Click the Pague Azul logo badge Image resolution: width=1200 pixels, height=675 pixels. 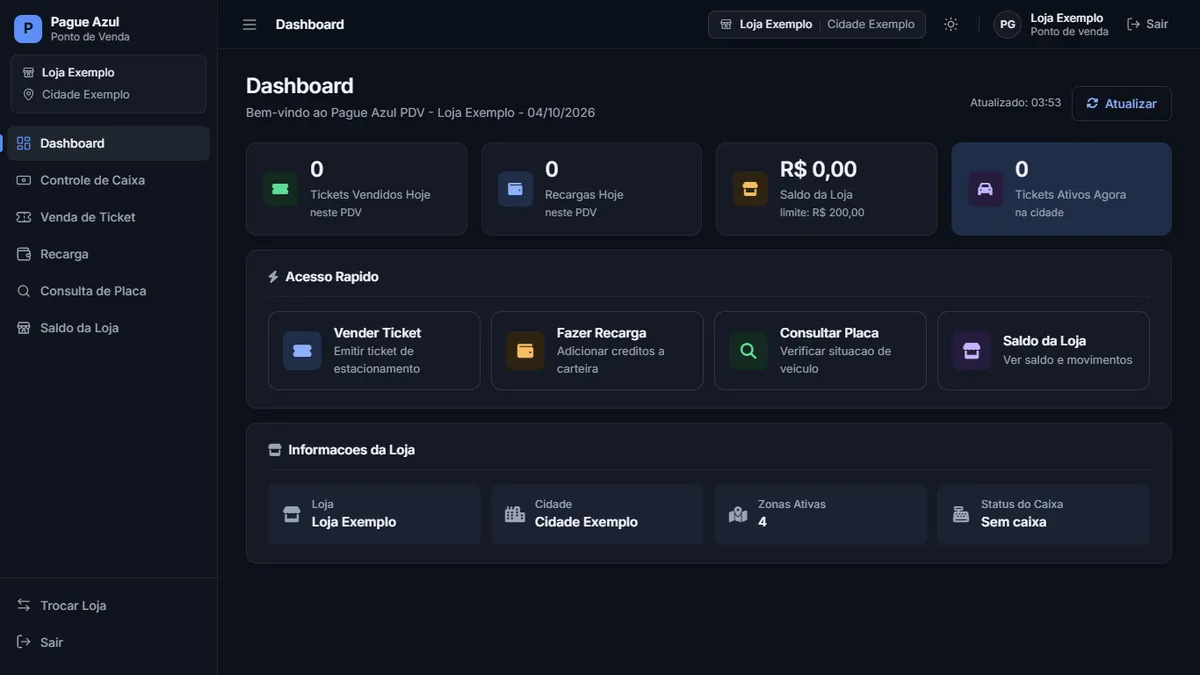(x=28, y=29)
